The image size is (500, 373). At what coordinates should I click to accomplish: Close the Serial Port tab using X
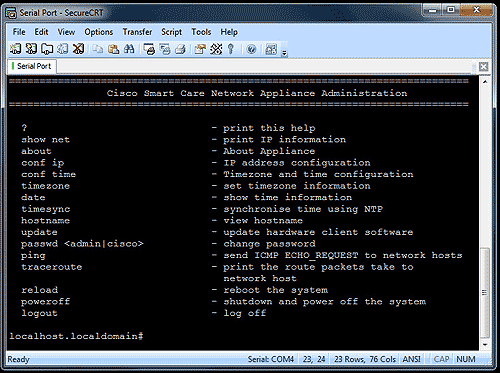point(484,67)
